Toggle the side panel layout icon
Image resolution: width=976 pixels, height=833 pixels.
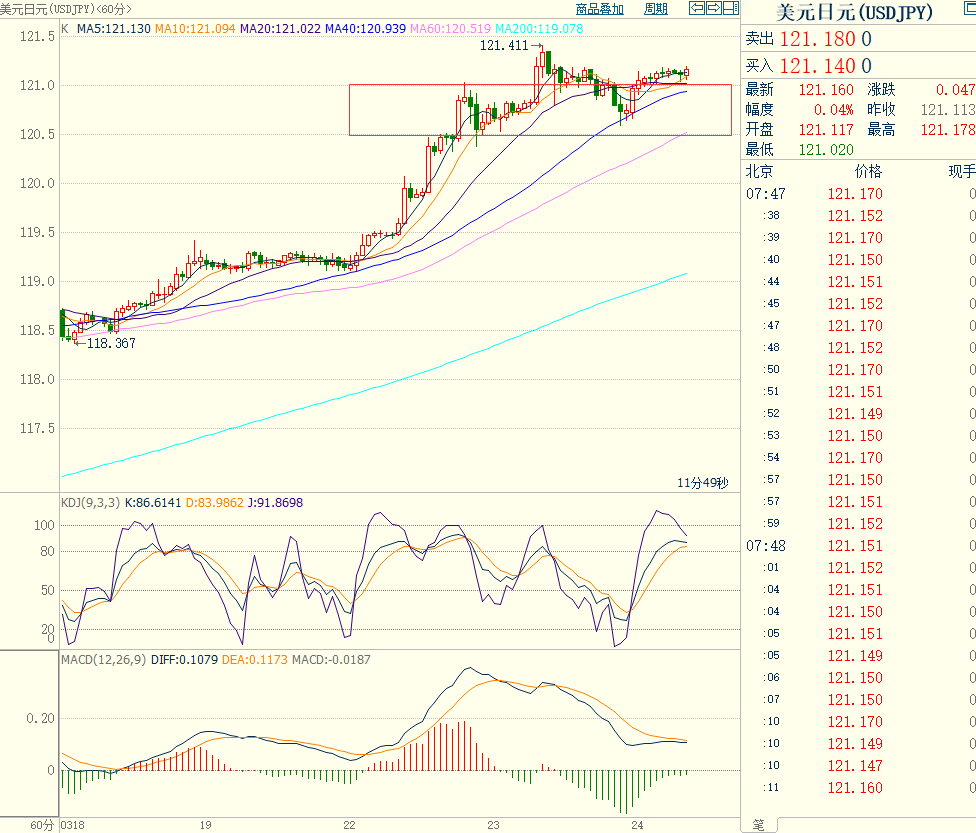[731, 8]
